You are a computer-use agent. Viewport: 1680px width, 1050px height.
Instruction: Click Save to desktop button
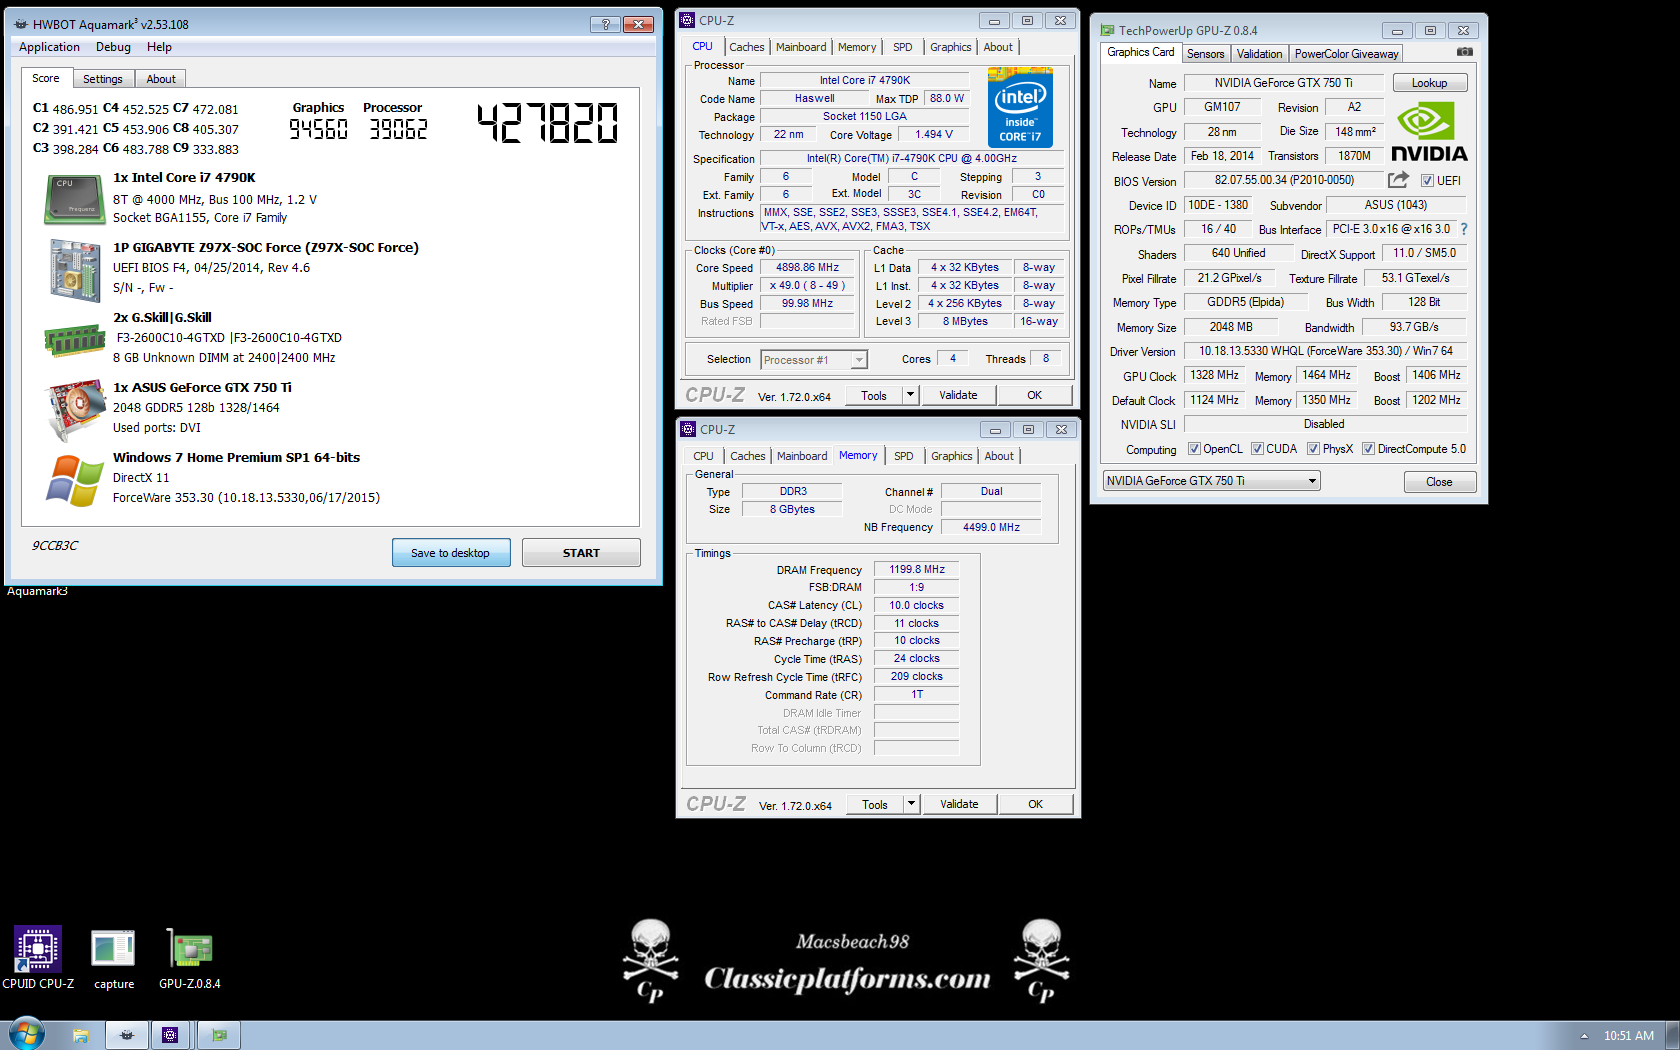[x=451, y=553]
